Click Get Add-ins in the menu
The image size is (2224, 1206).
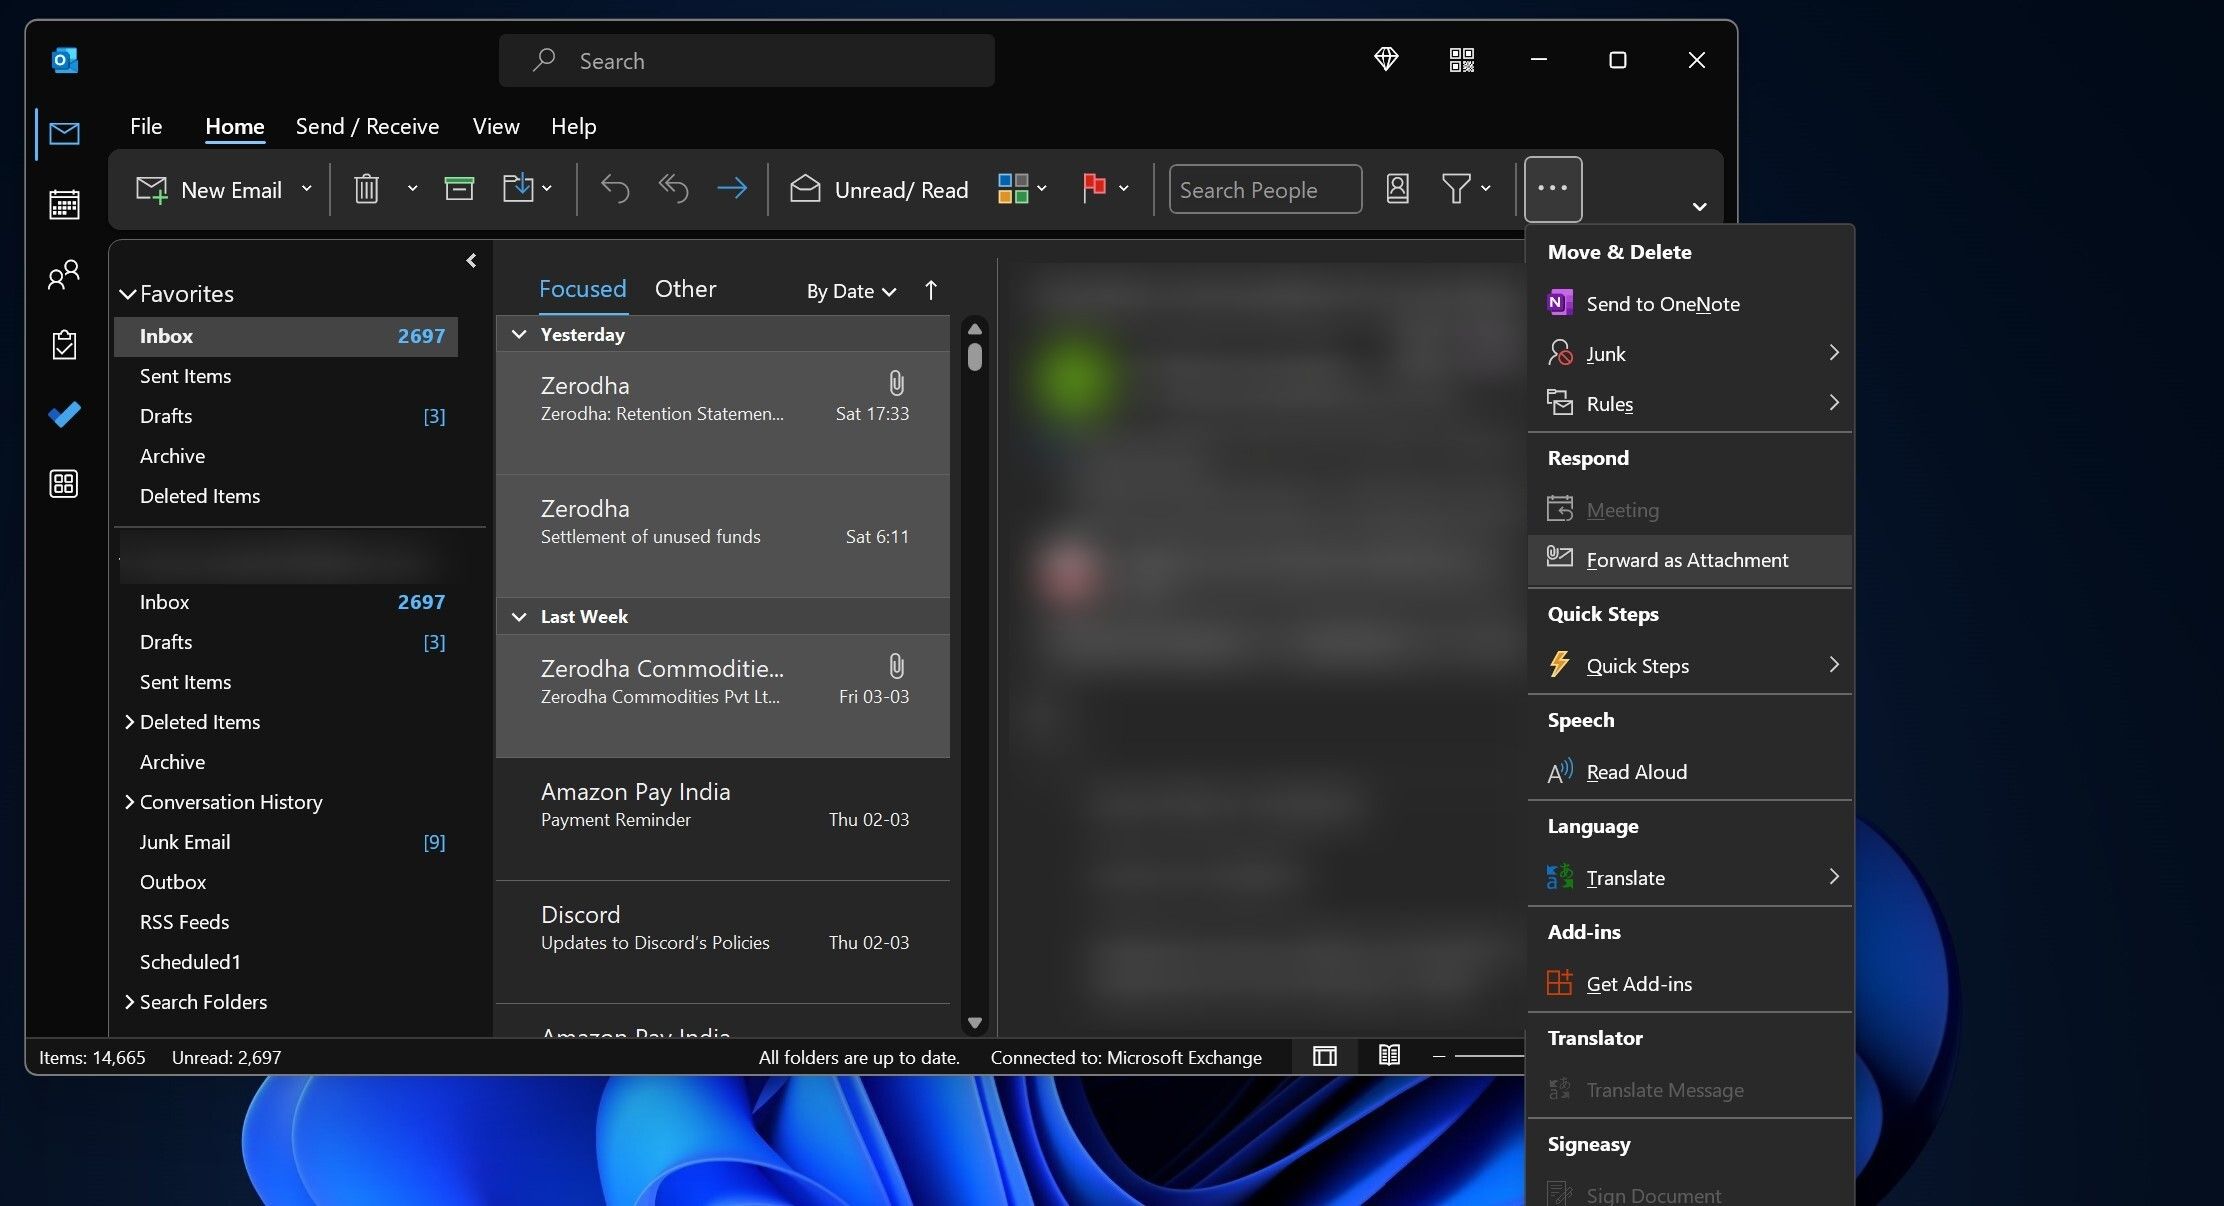(1638, 983)
